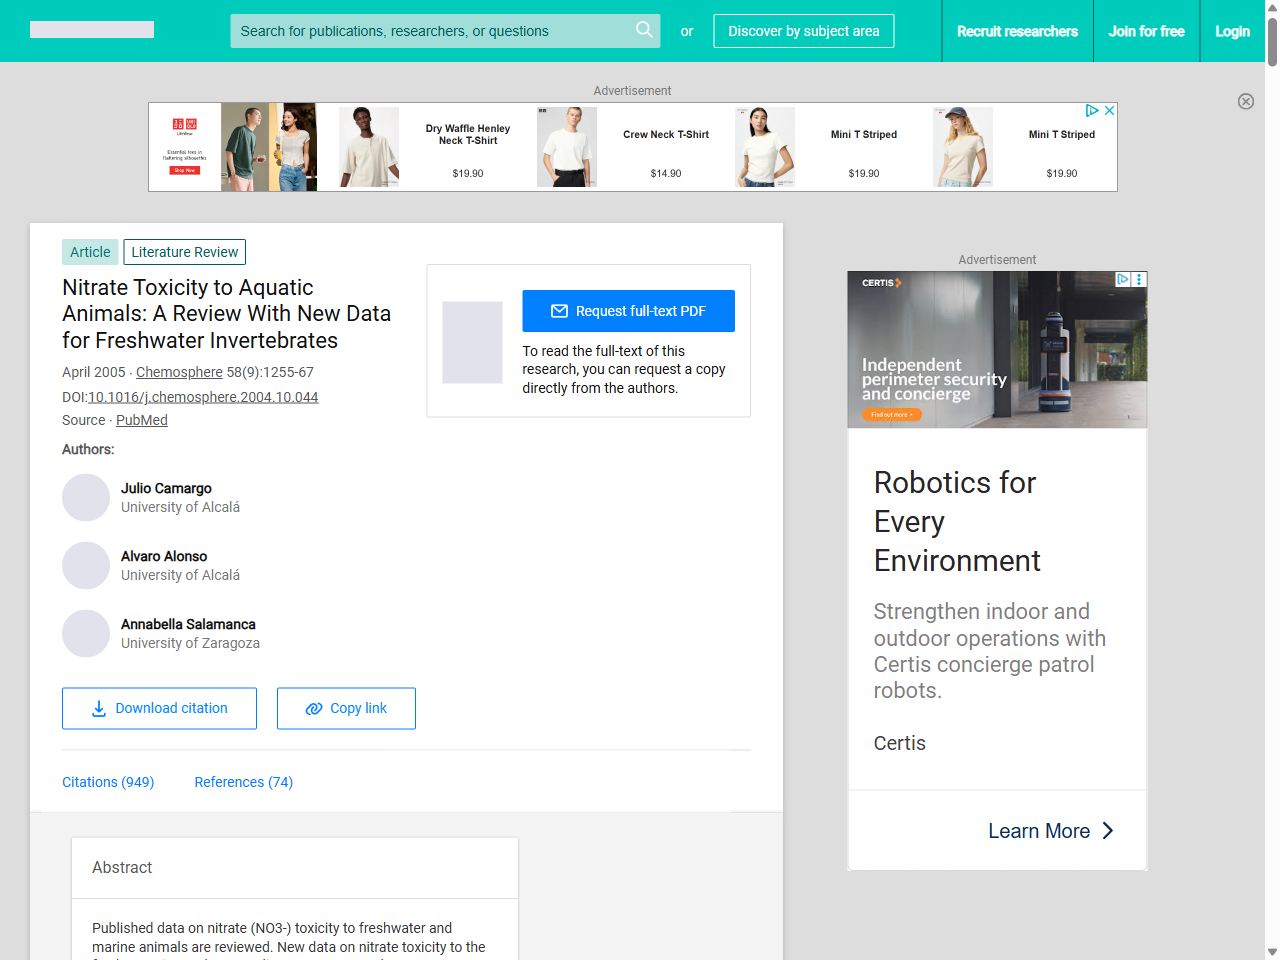
Task: Click the three-dot icon on the Certis ad
Action: coord(1139,280)
